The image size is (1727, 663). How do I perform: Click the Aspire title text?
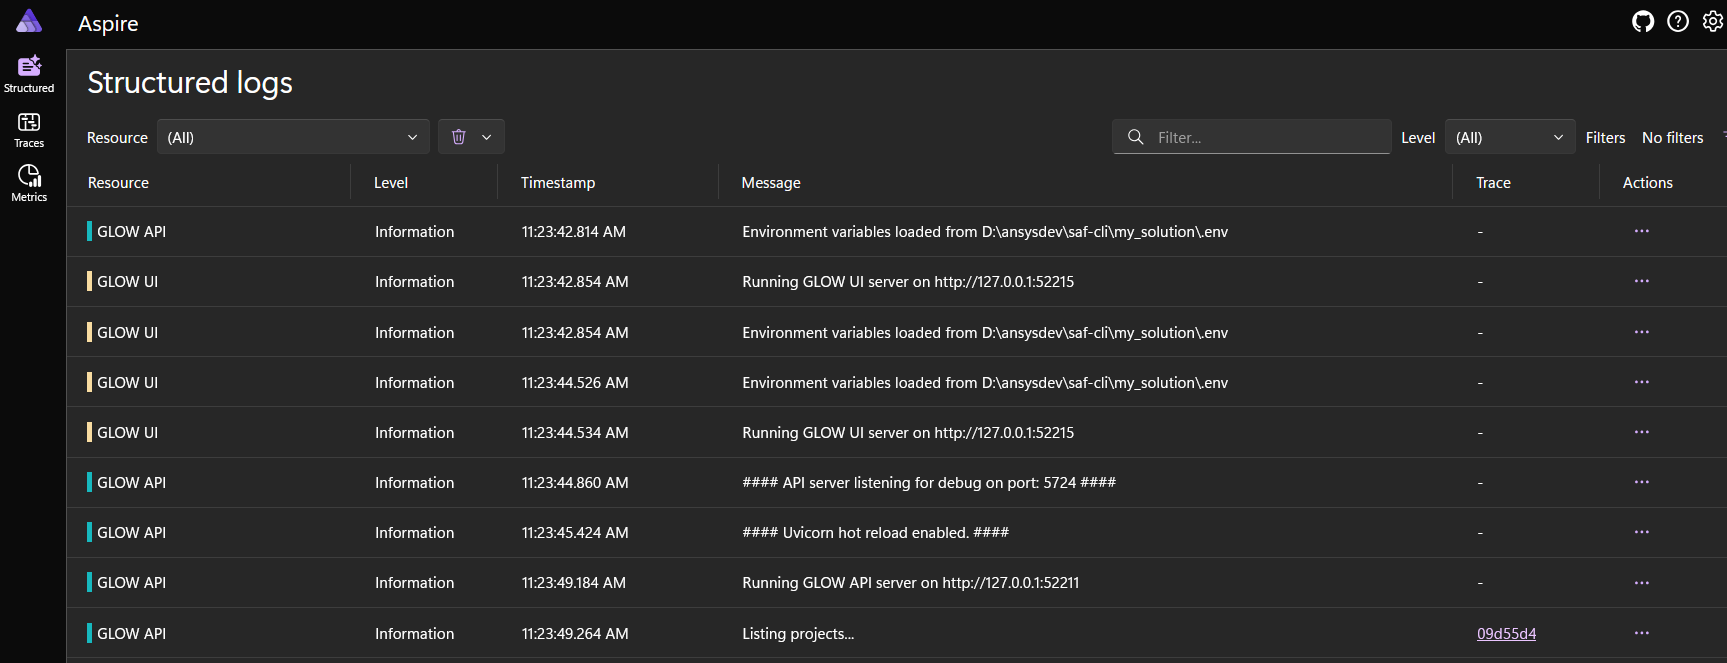pyautogui.click(x=108, y=23)
